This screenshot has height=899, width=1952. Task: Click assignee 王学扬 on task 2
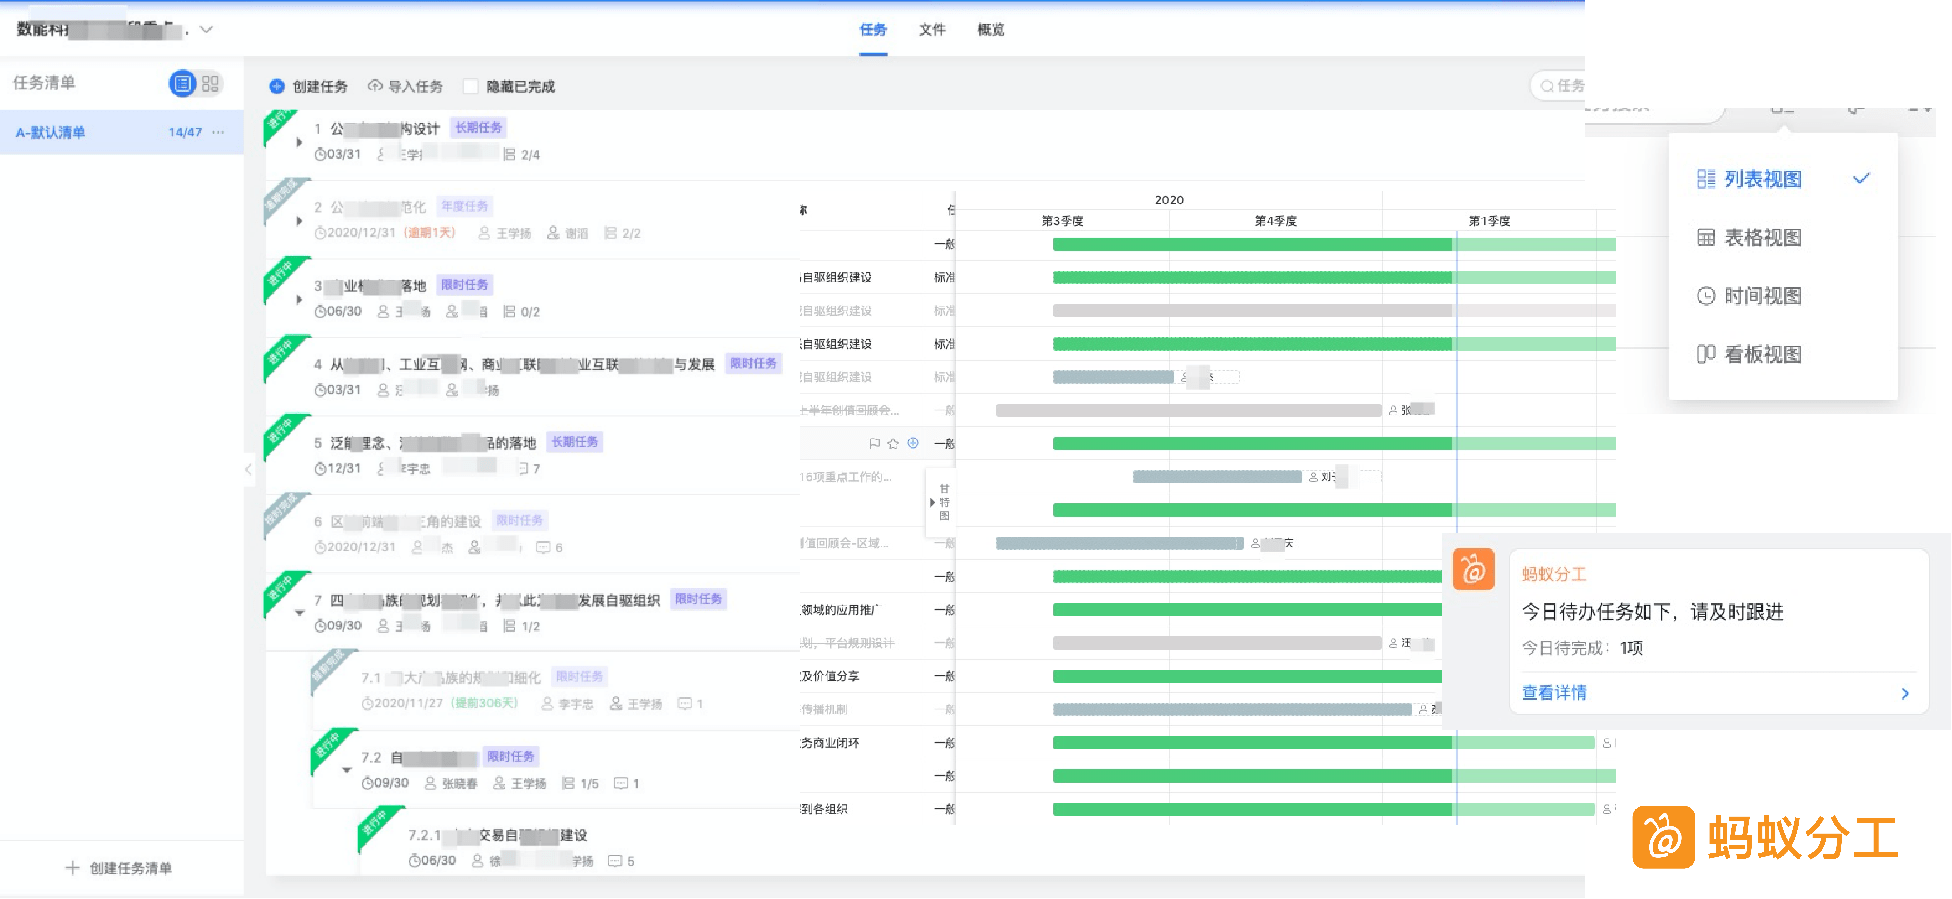click(x=514, y=233)
